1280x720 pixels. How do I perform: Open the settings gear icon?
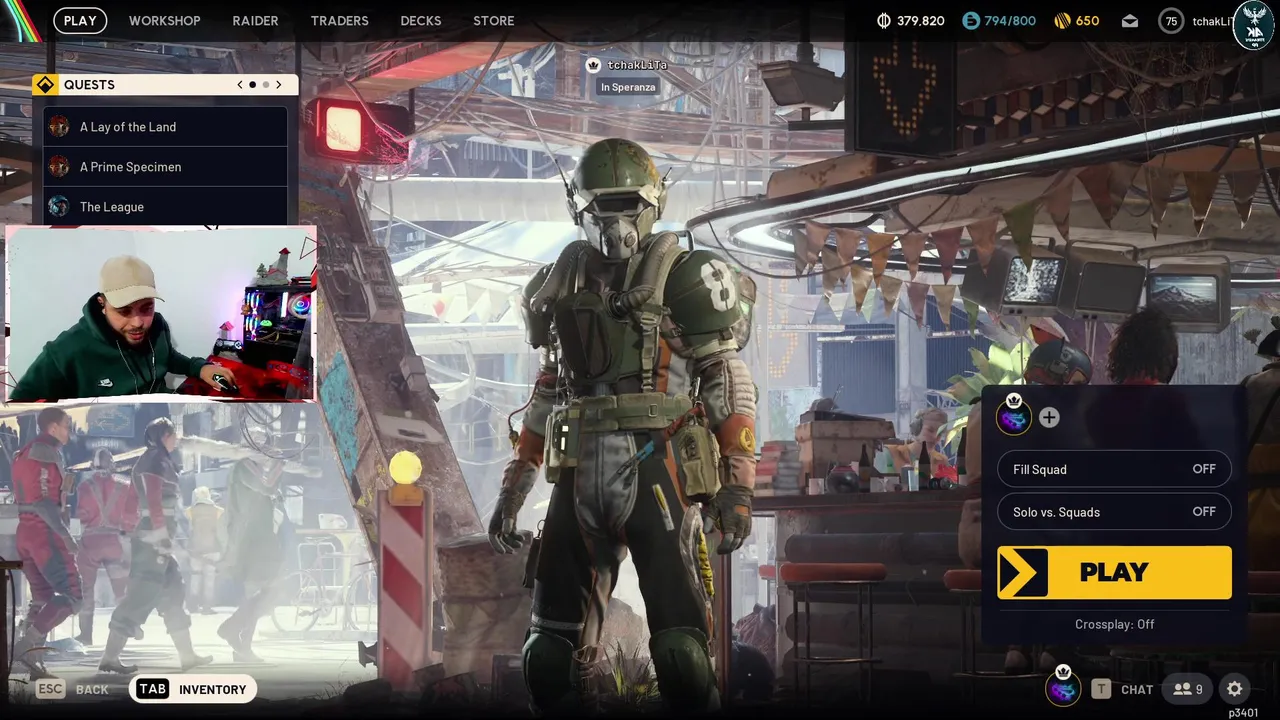pyautogui.click(x=1235, y=689)
